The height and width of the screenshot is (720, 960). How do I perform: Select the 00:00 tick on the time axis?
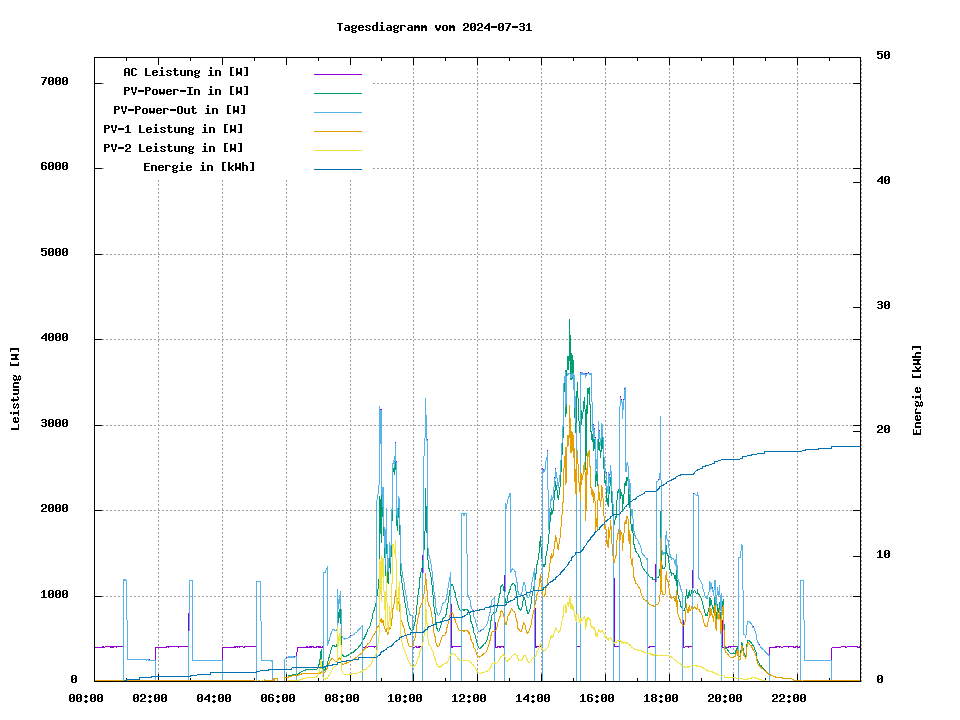pos(86,698)
